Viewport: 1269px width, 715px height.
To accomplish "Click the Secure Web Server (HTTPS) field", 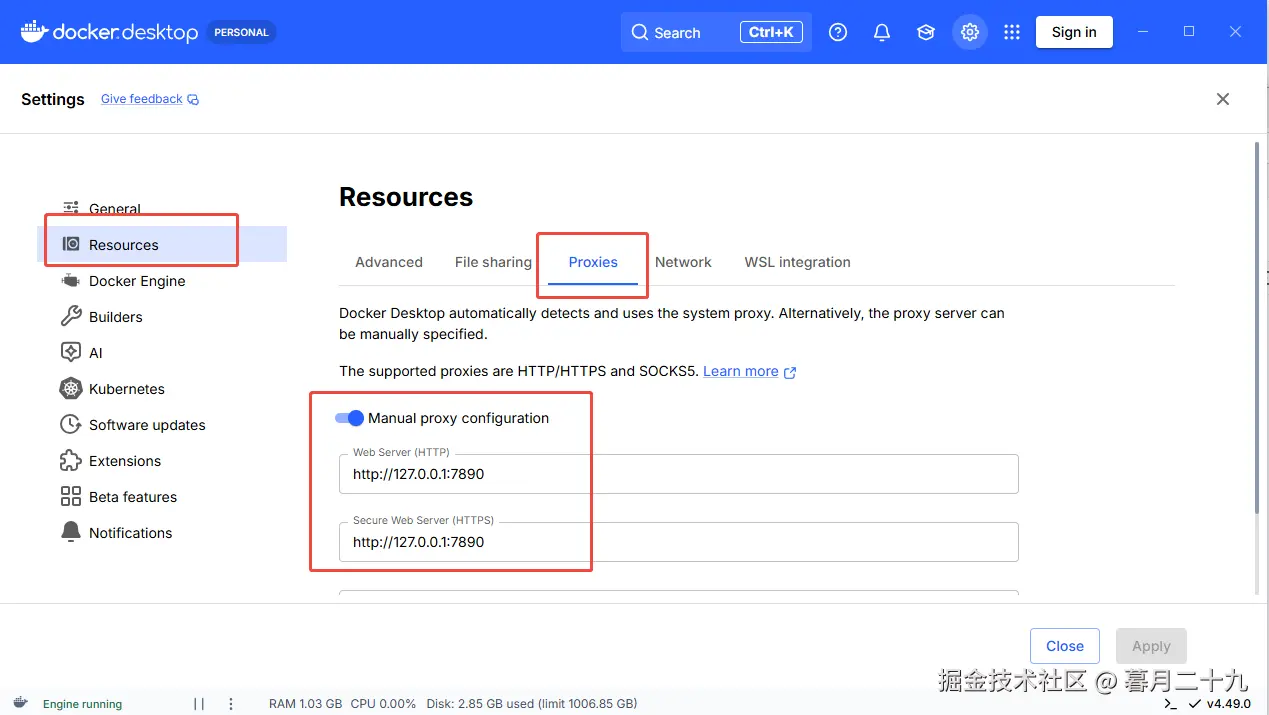I will point(679,542).
